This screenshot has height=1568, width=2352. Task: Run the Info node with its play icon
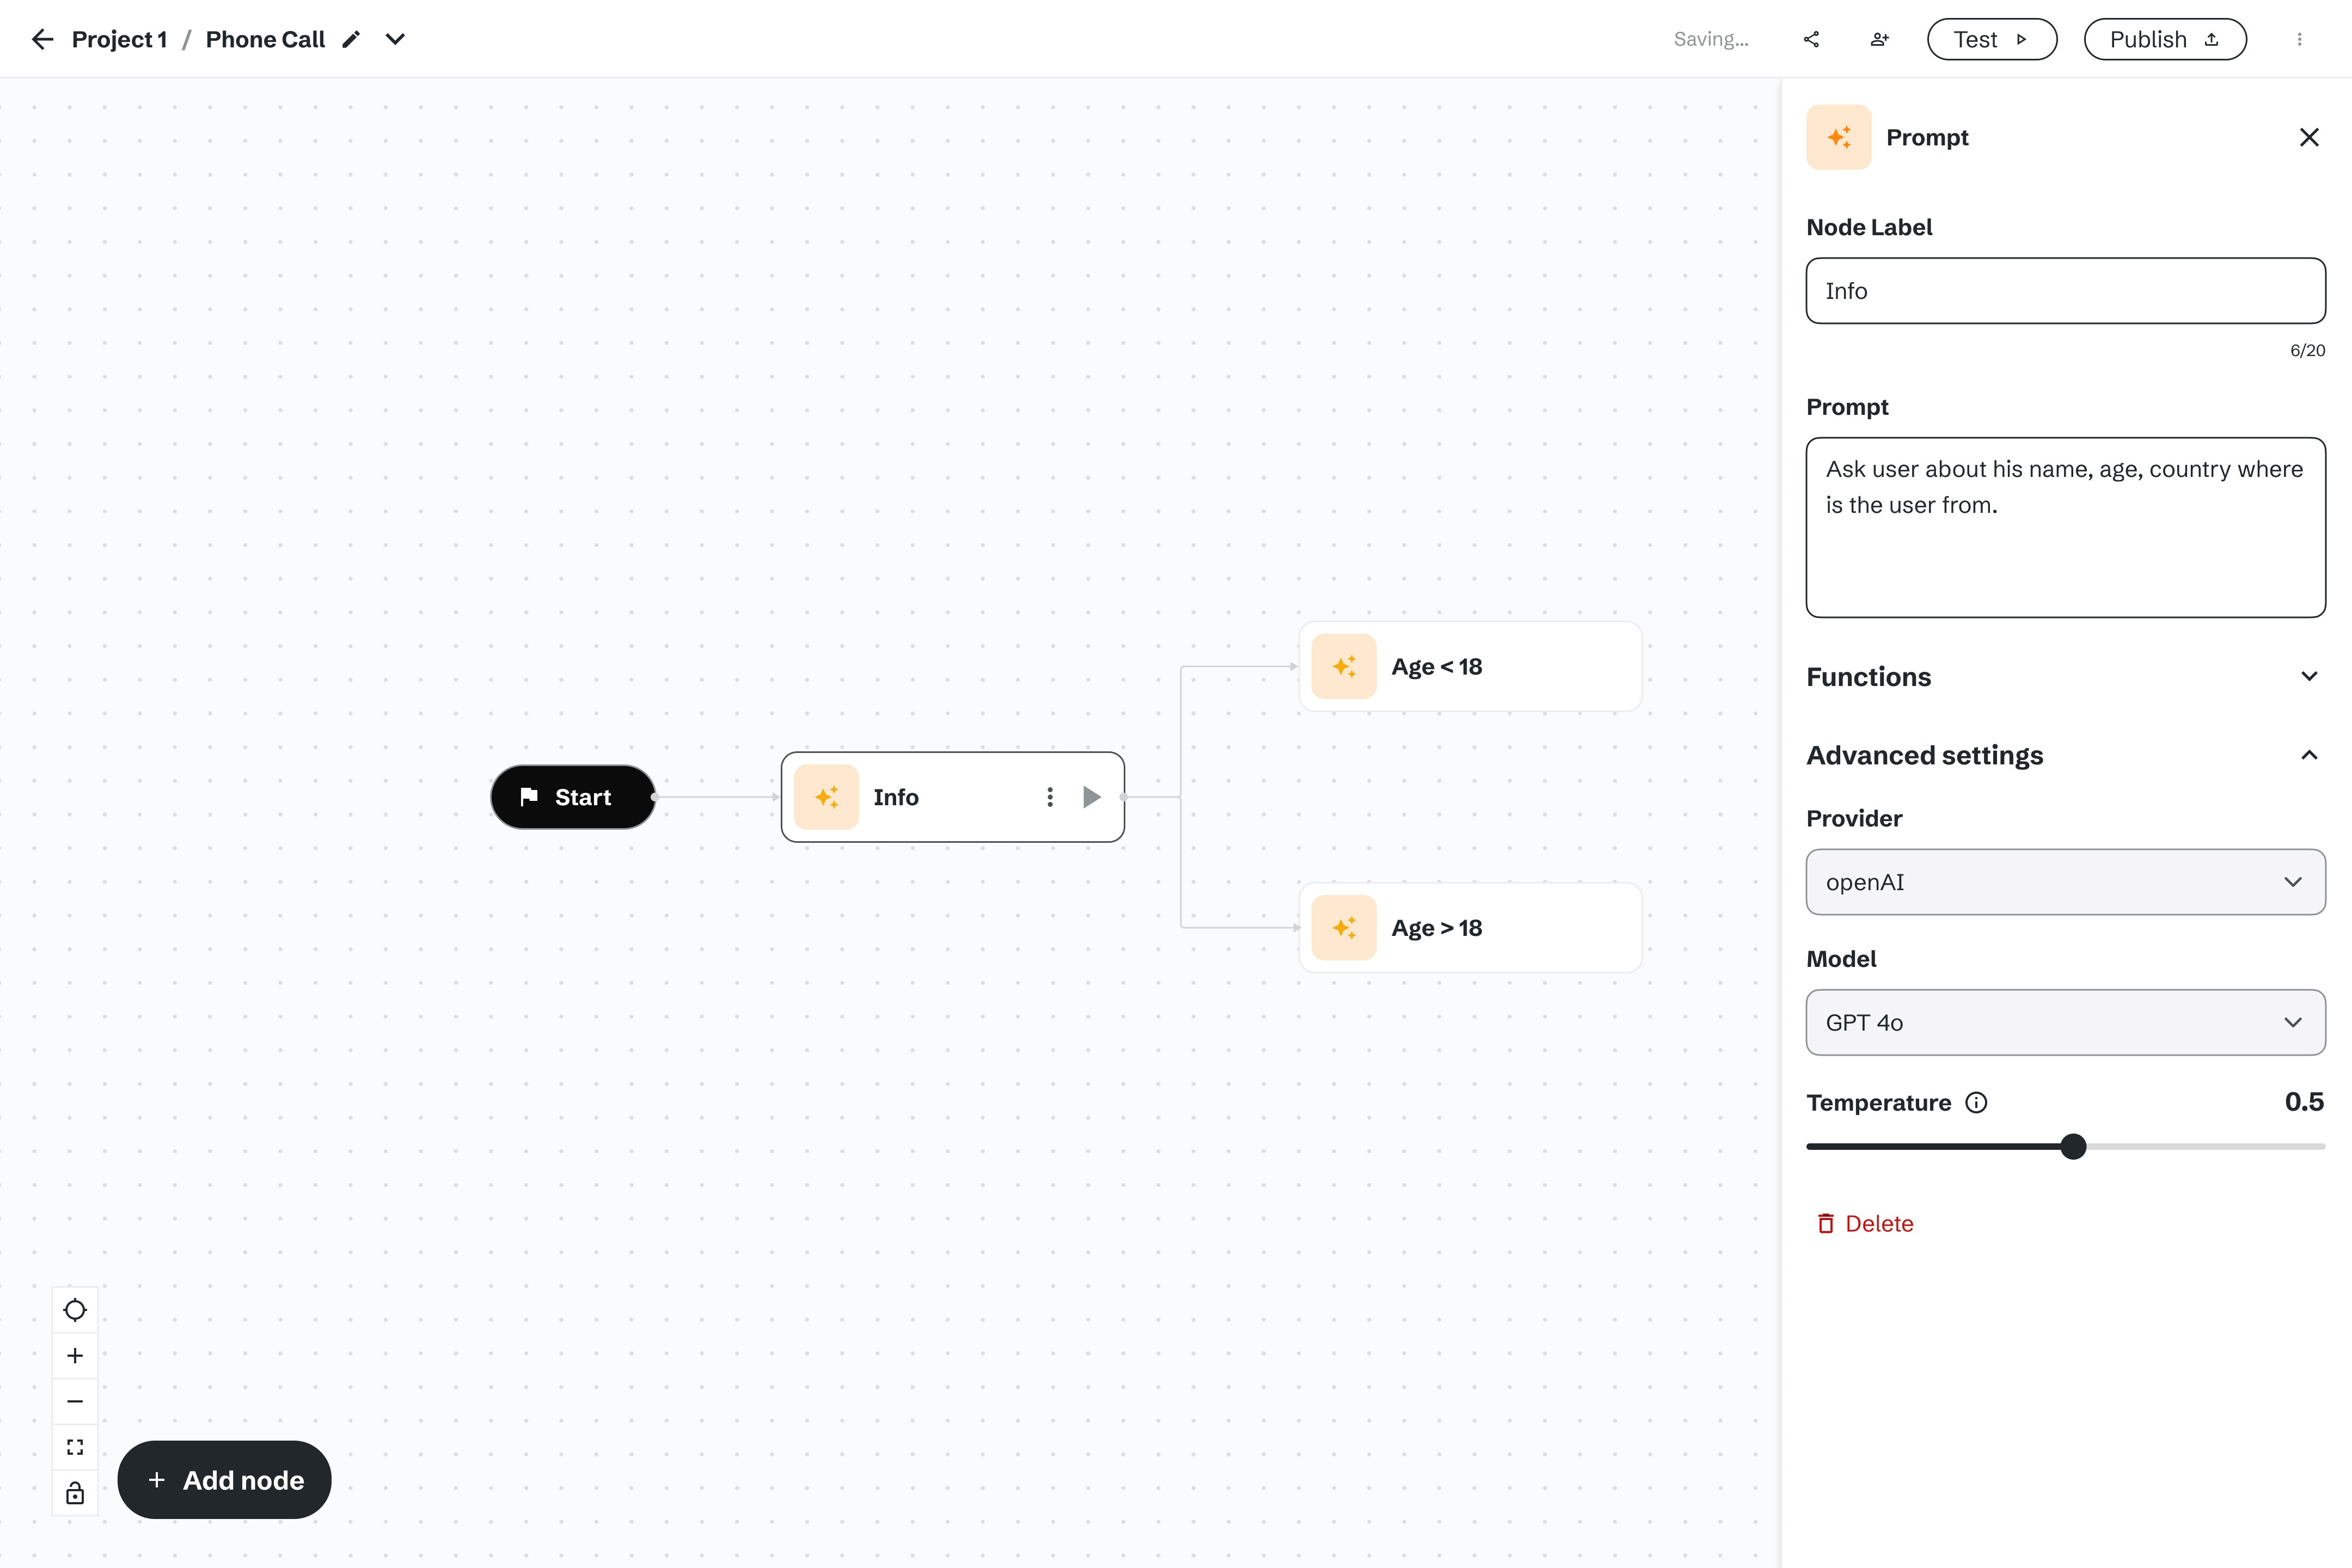[1092, 797]
